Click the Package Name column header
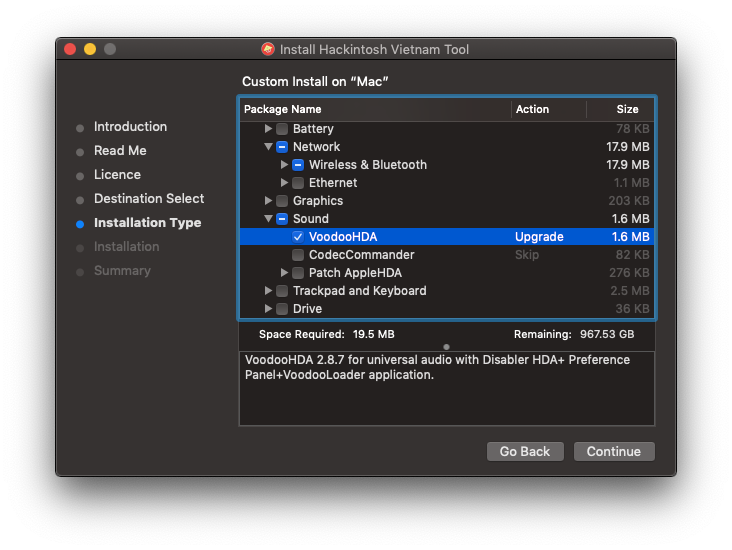732x550 pixels. point(375,109)
